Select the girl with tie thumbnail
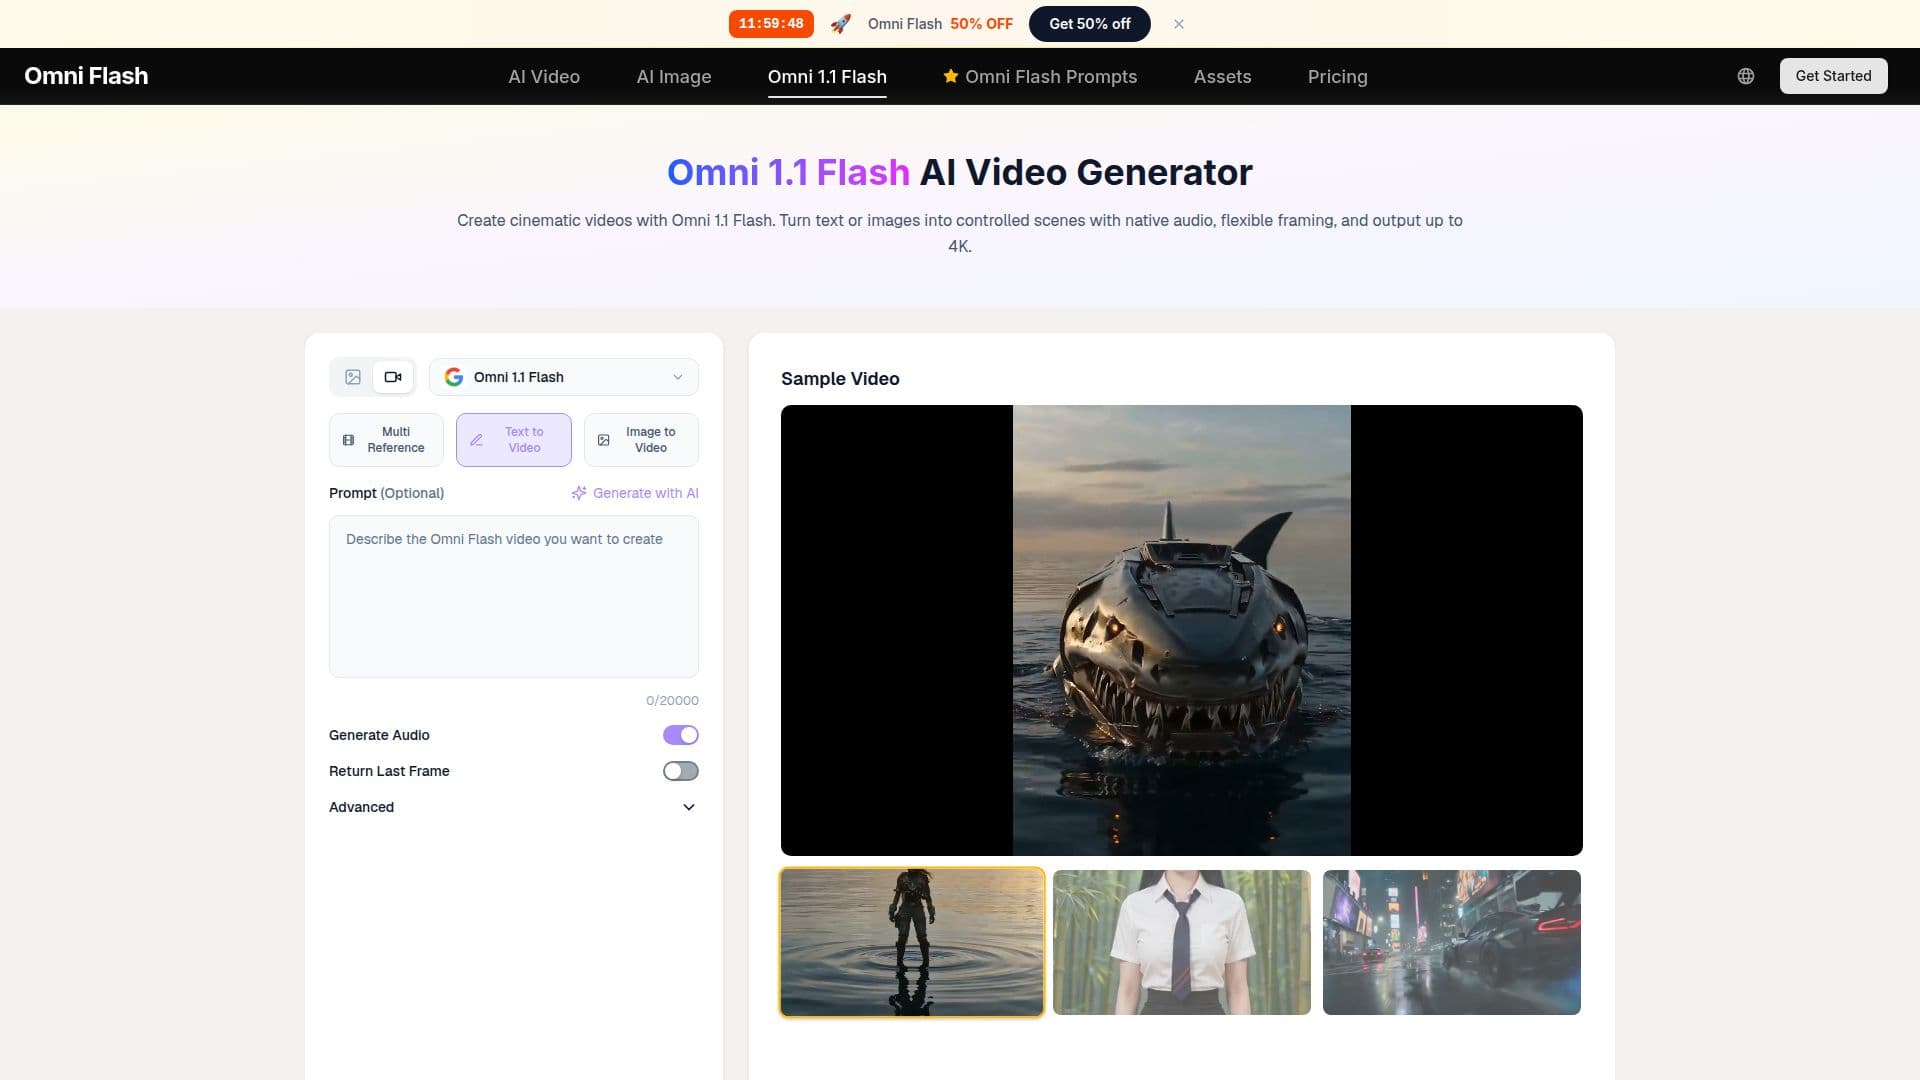Screen dimensions: 1920x1080 click(1181, 942)
